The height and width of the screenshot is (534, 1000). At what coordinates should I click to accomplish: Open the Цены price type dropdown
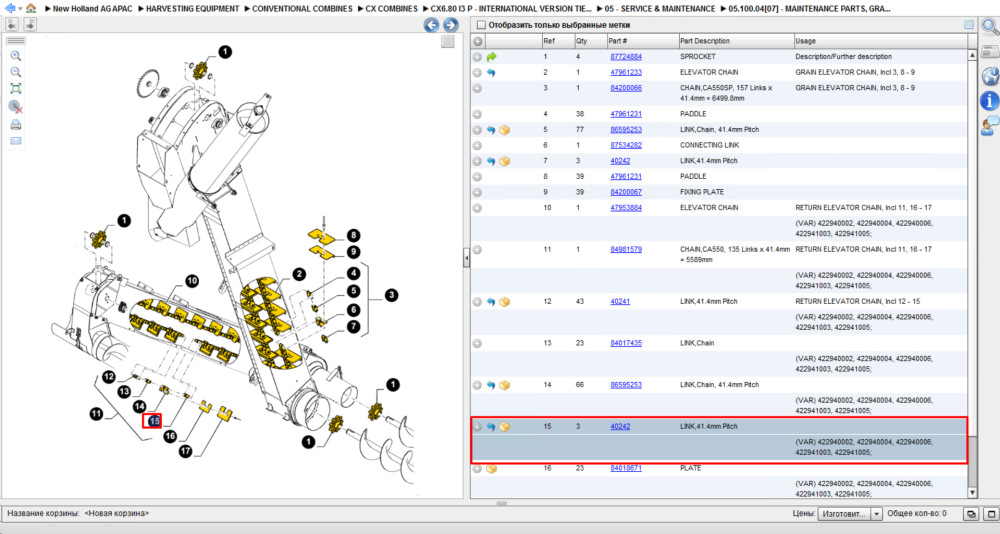pyautogui.click(x=877, y=514)
